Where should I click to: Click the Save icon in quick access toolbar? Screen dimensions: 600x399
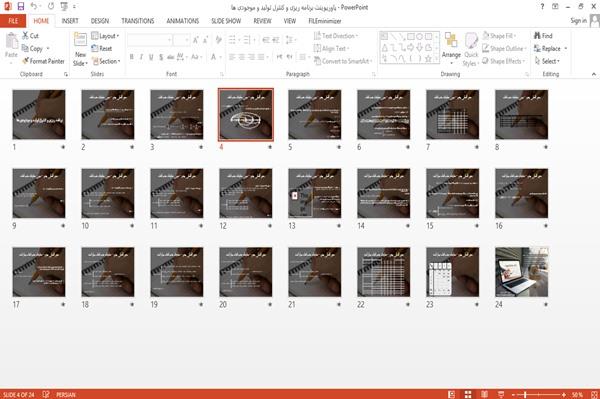21,6
